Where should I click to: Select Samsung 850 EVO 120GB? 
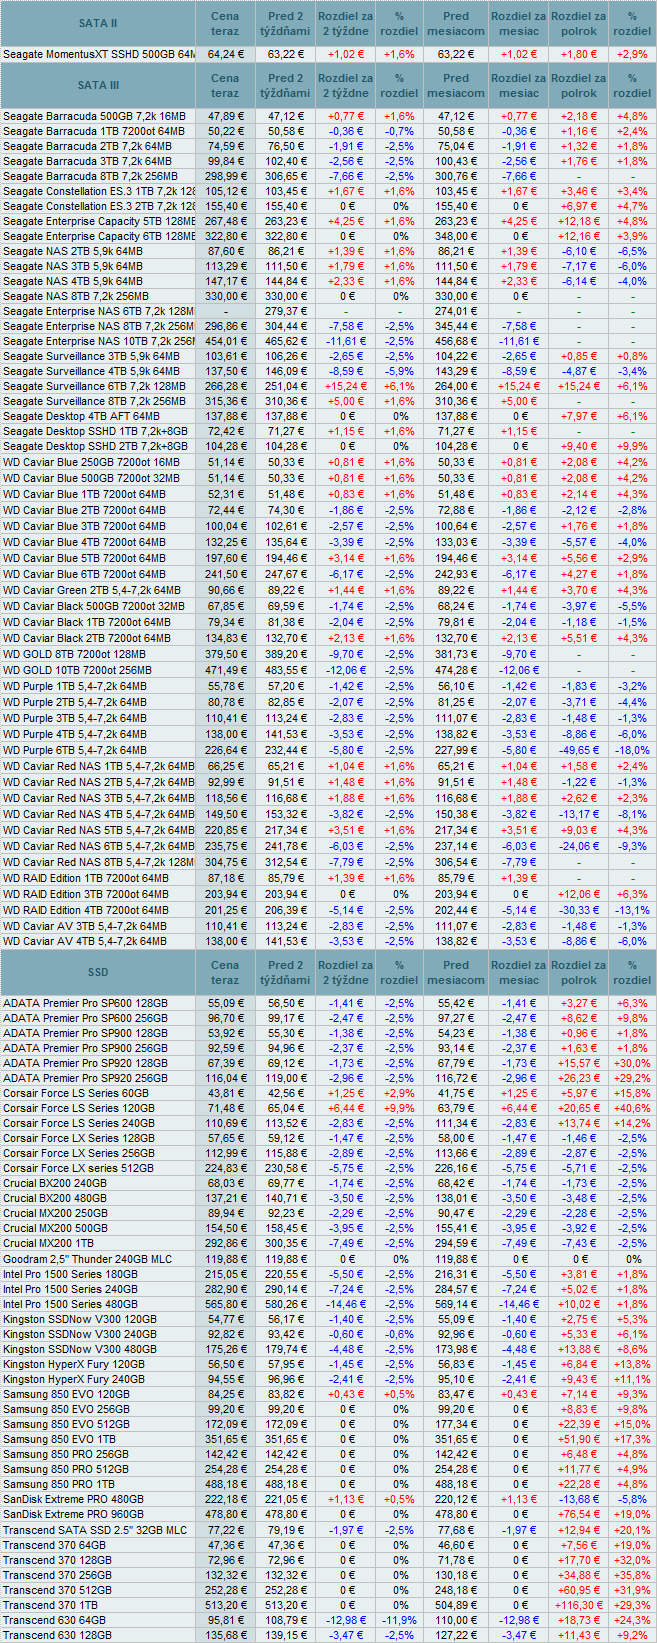(x=66, y=1394)
